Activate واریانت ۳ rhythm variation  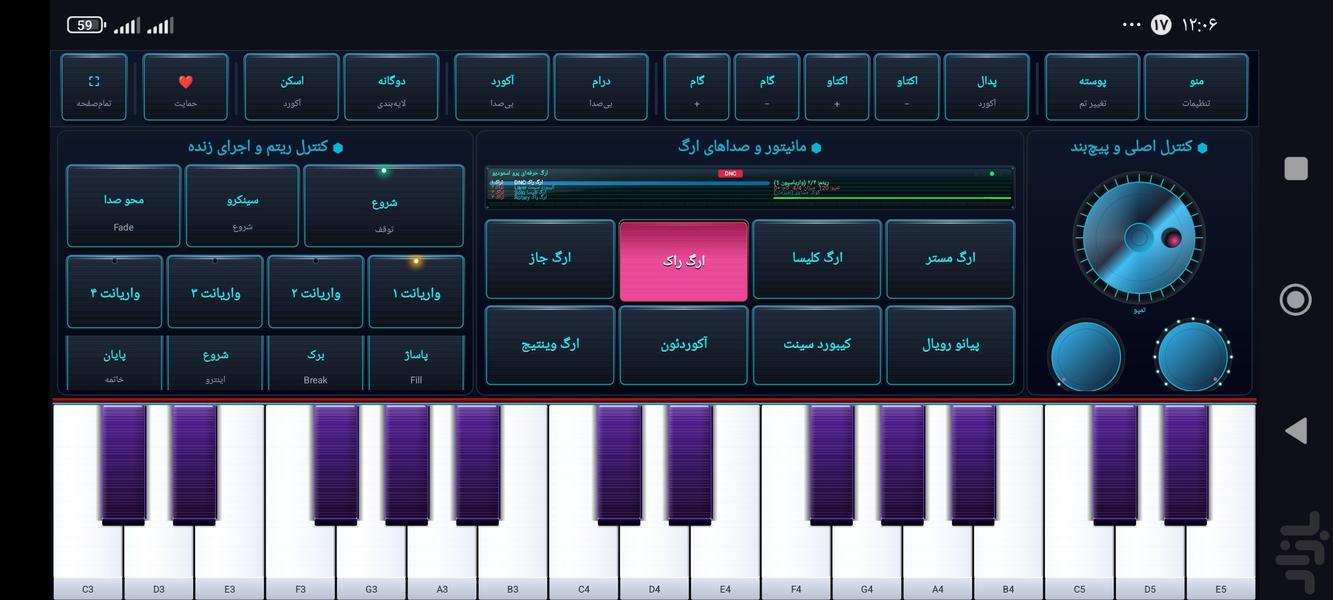tap(215, 292)
